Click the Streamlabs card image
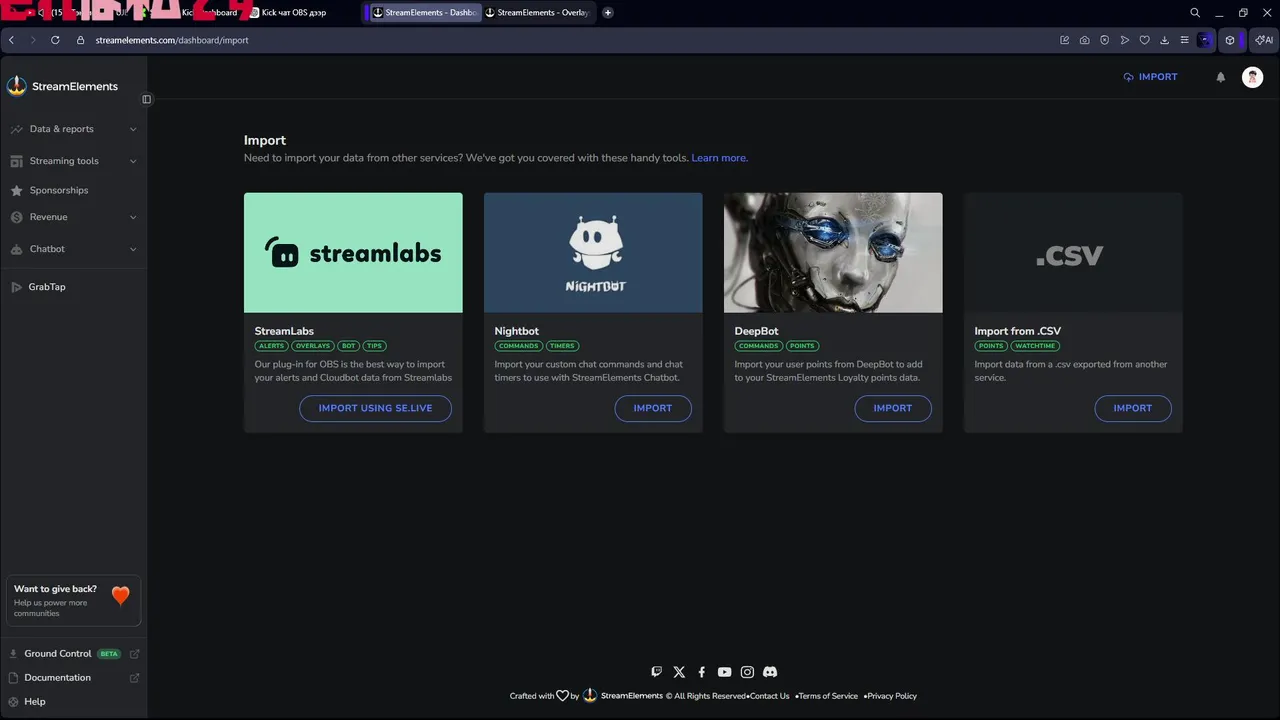Image resolution: width=1280 pixels, height=720 pixels. point(353,253)
